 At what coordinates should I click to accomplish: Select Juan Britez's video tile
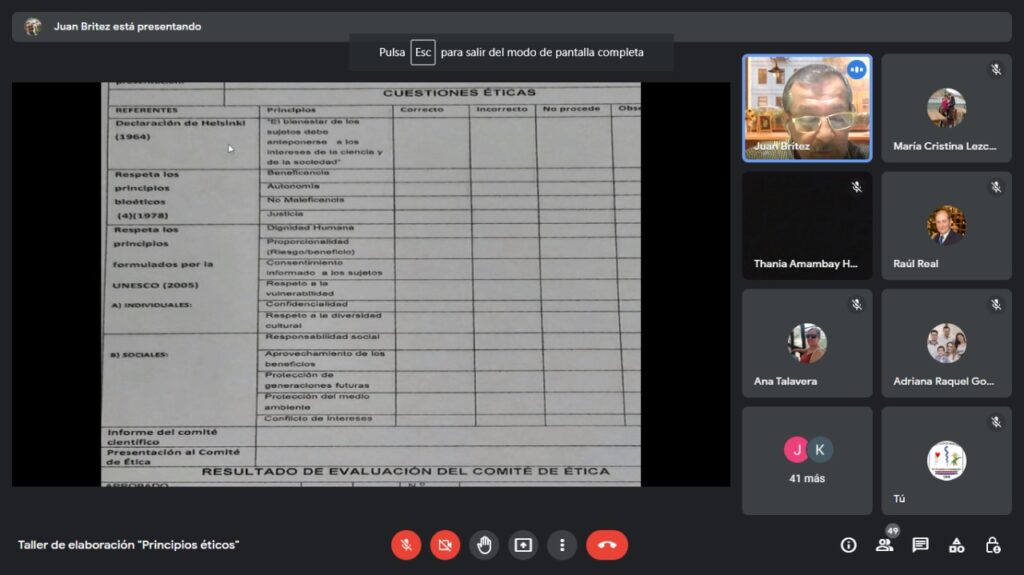pyautogui.click(x=806, y=108)
